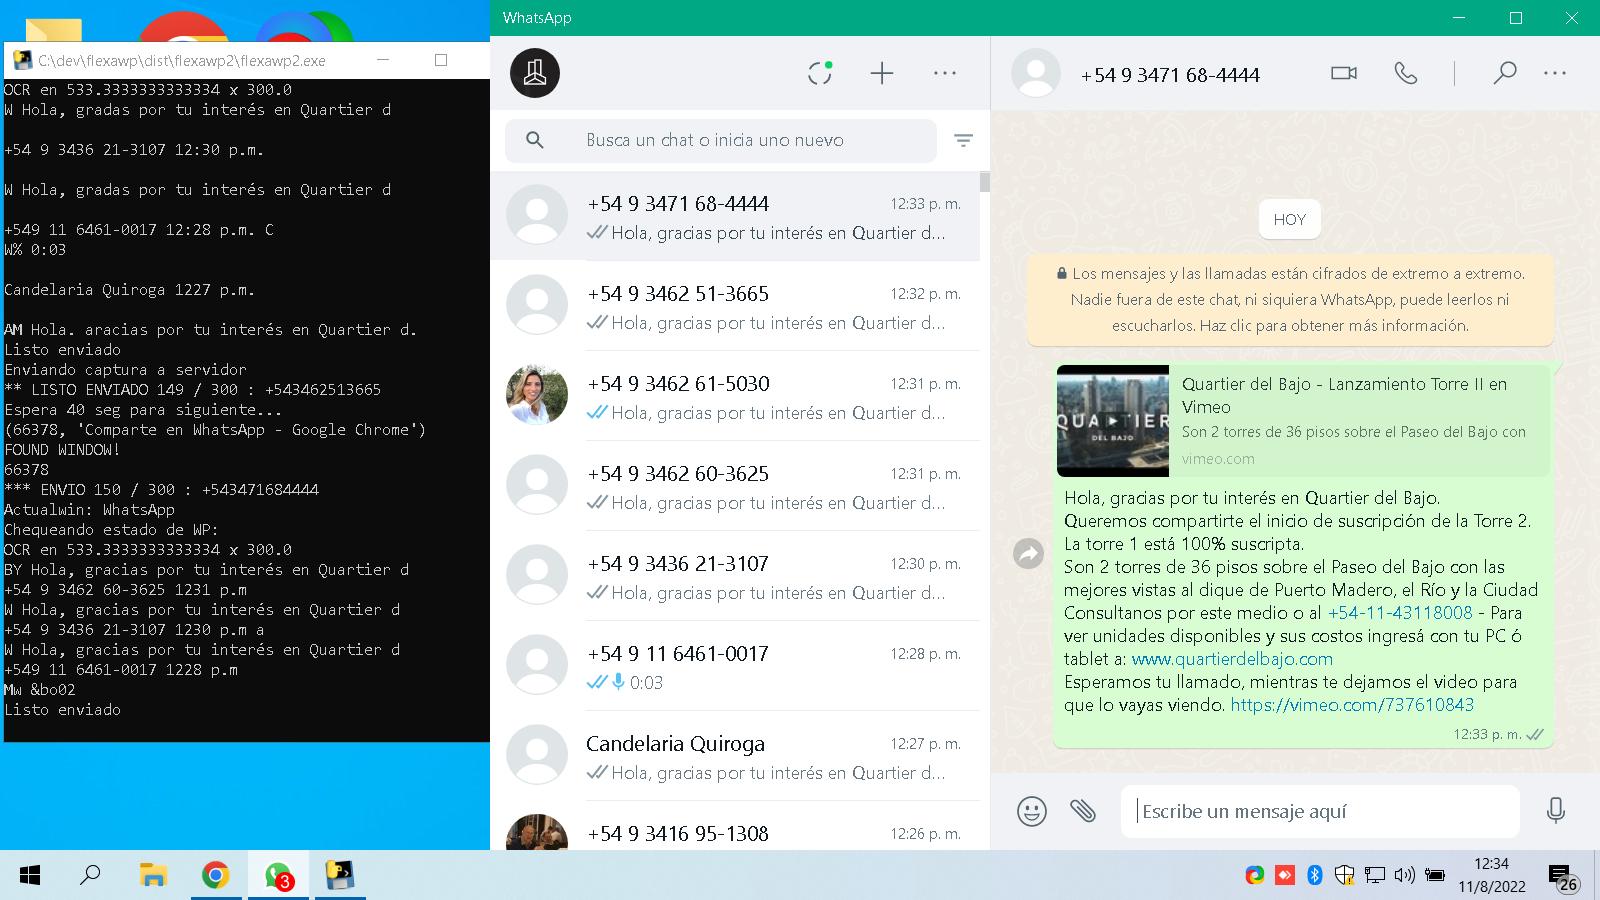
Task: Open the www.quartierdelbajo.com link
Action: [x=1232, y=659]
